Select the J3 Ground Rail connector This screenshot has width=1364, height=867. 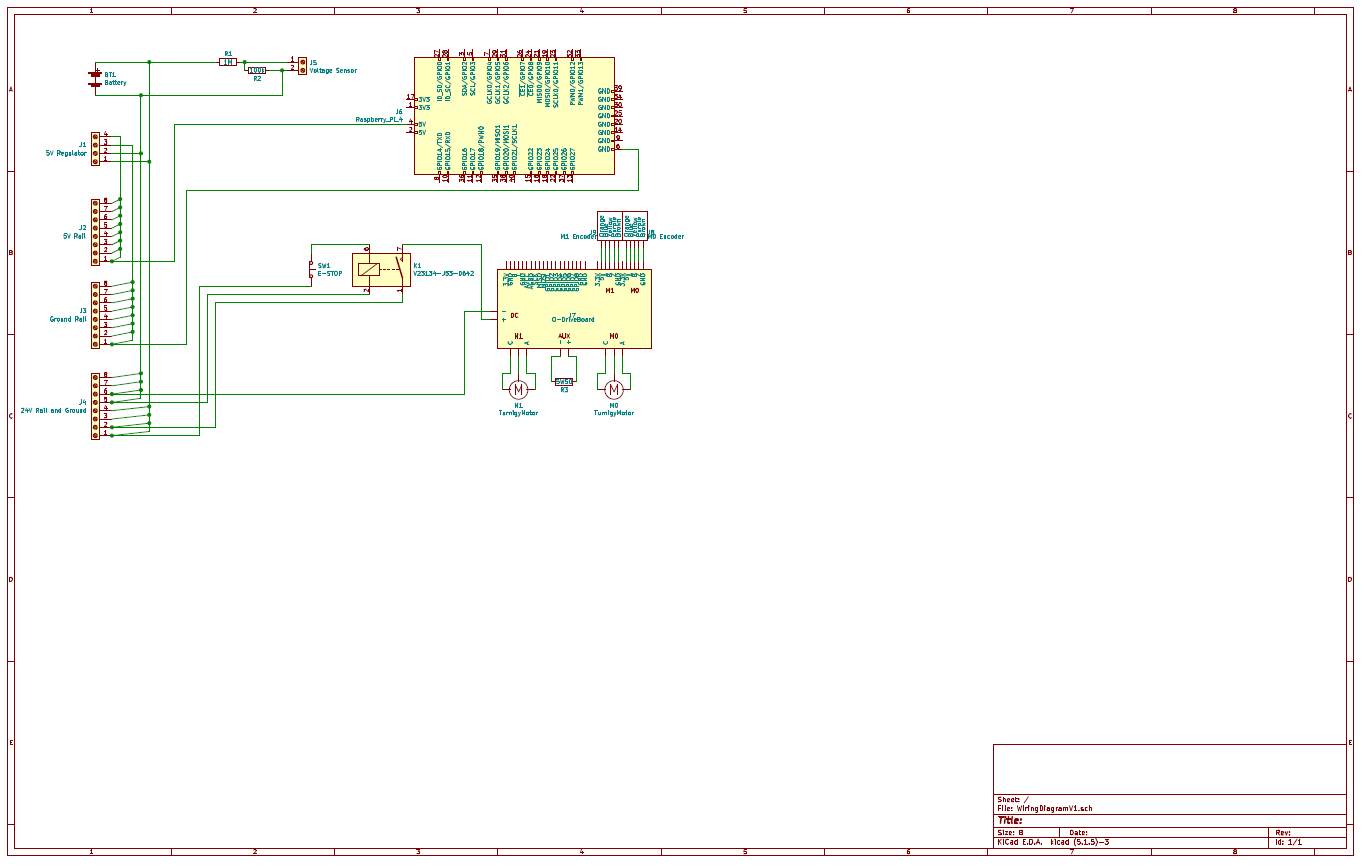pyautogui.click(x=96, y=314)
